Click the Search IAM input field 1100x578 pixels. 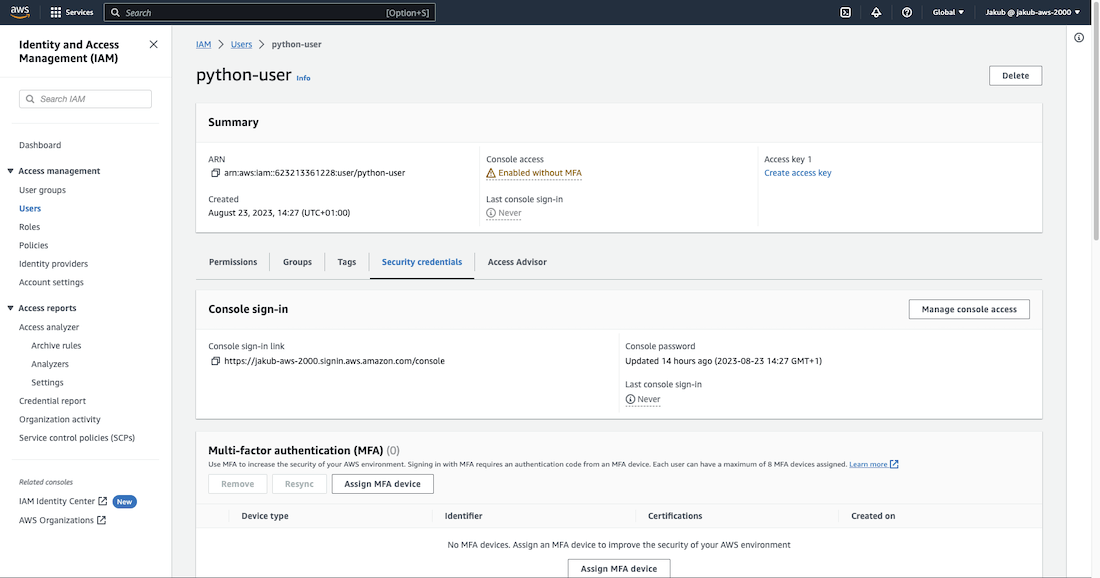click(86, 99)
